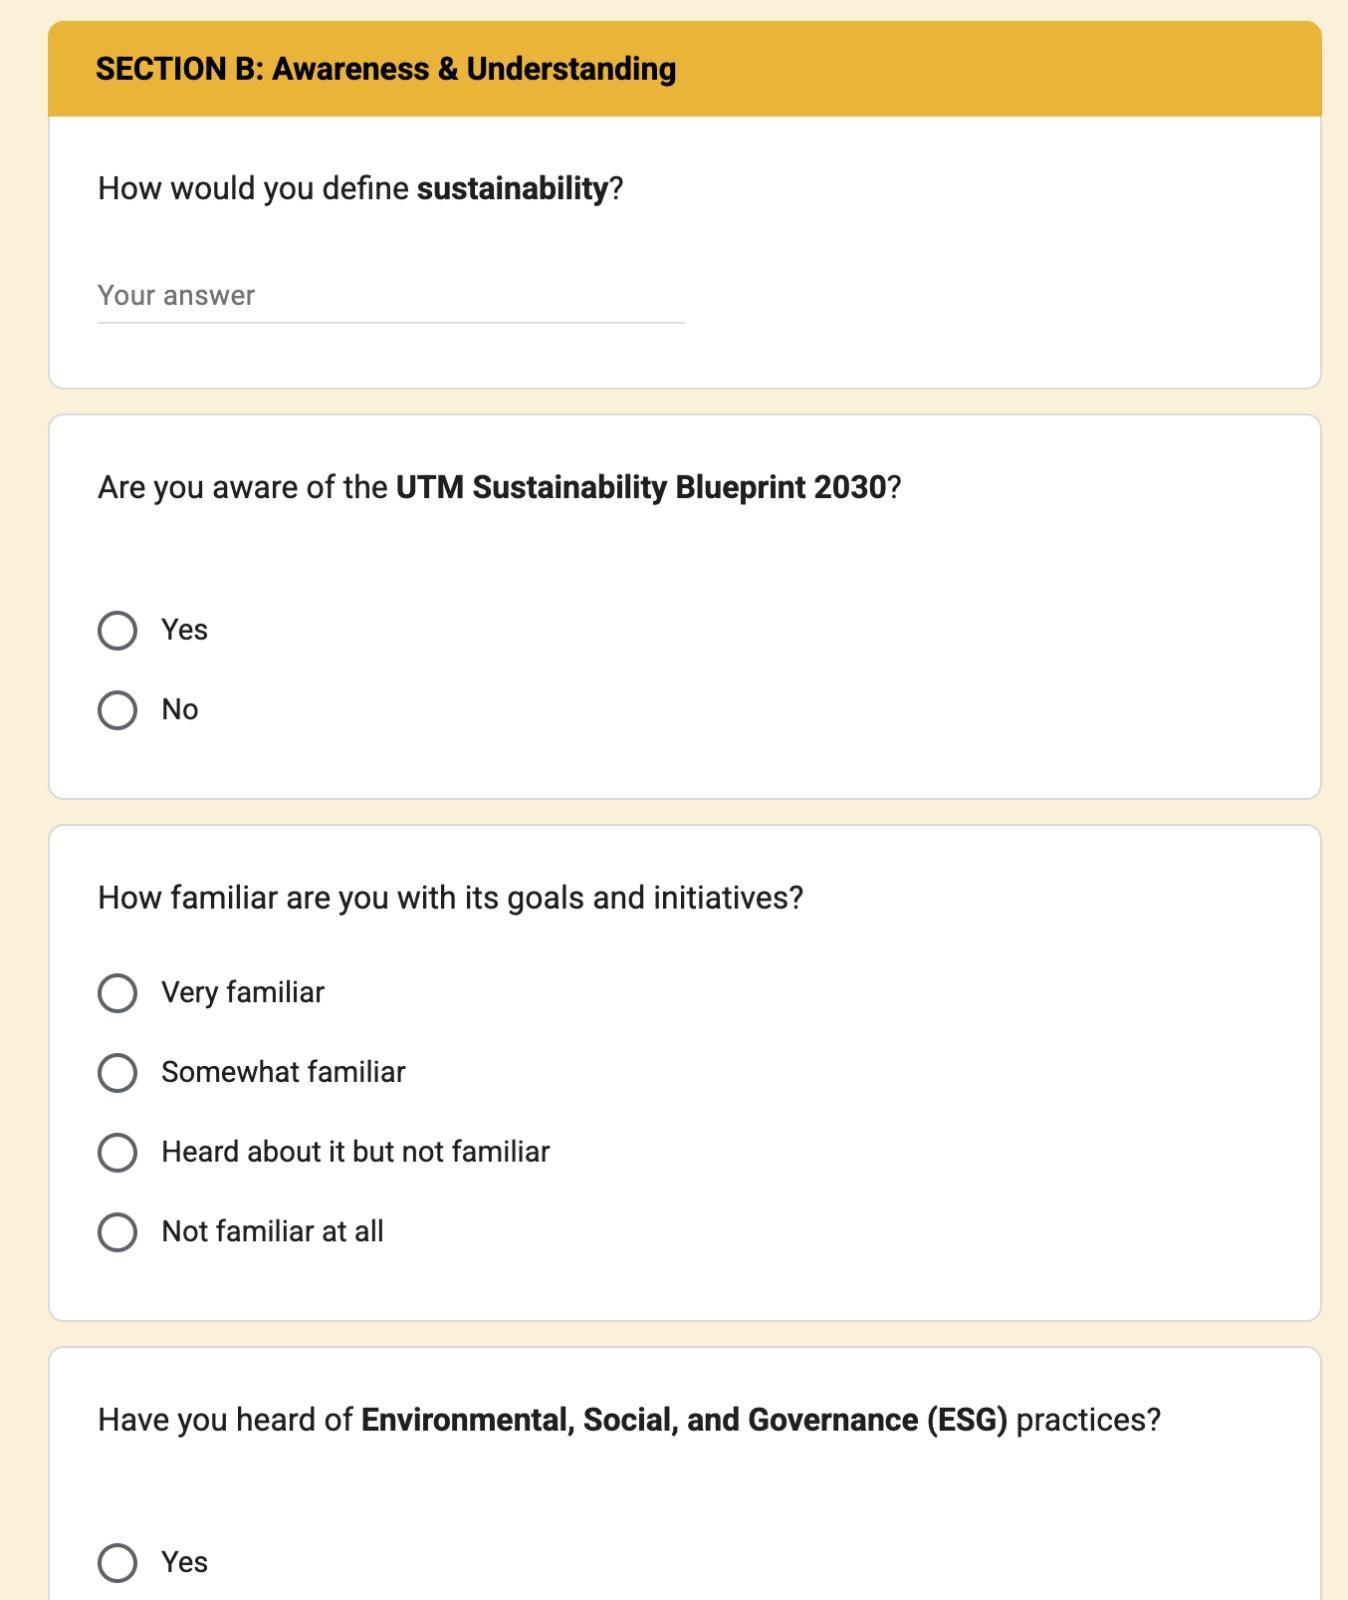This screenshot has width=1348, height=1600.
Task: Select No radio for UTM Blueprint awareness
Action: pos(117,710)
